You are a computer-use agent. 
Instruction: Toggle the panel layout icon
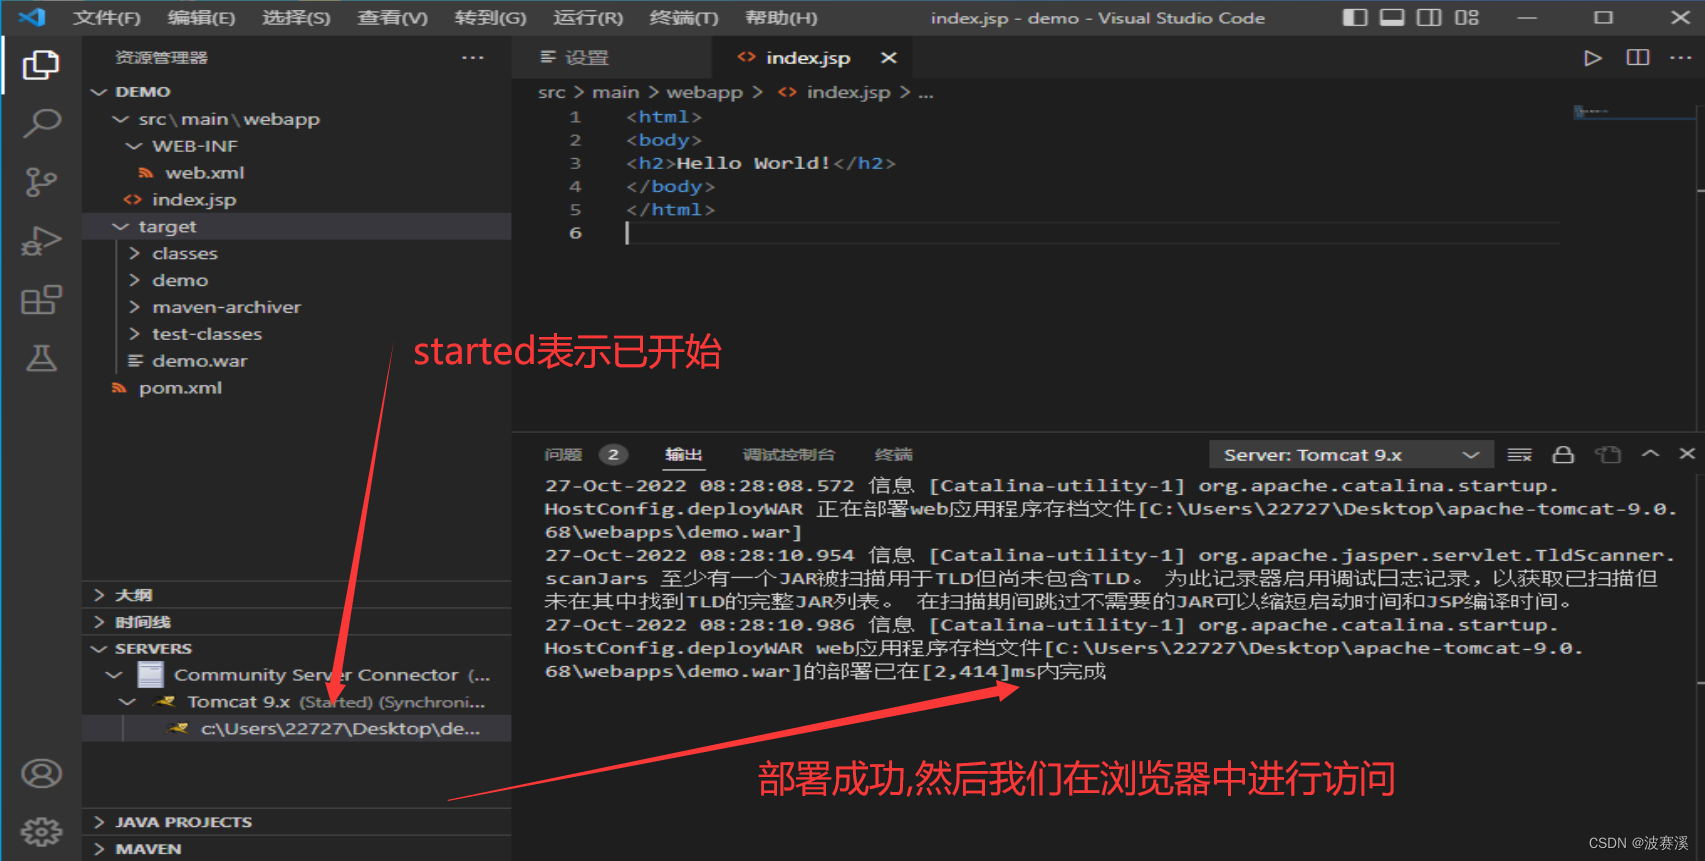point(1392,17)
